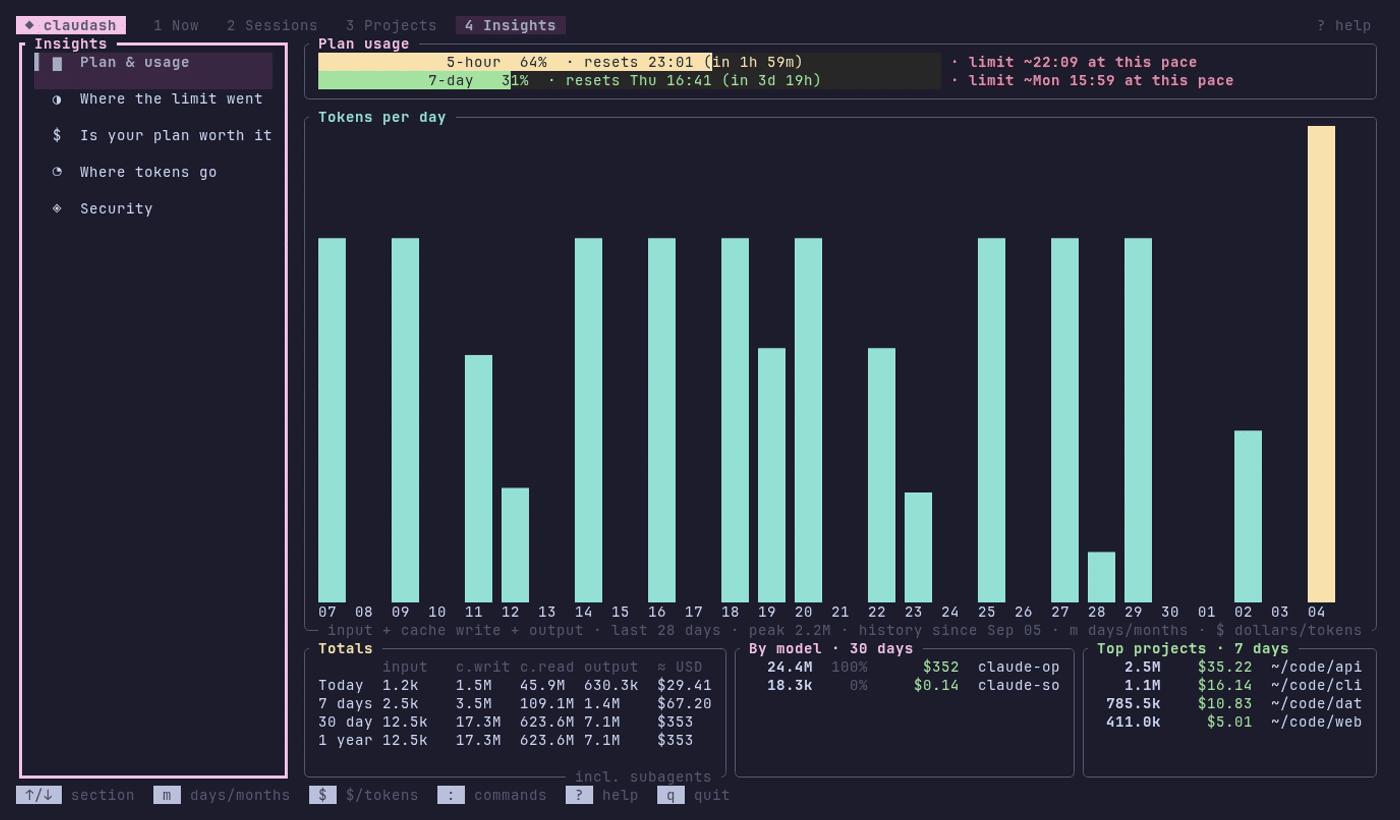
Task: Open the Is your plan worth it section
Action: tap(153, 136)
